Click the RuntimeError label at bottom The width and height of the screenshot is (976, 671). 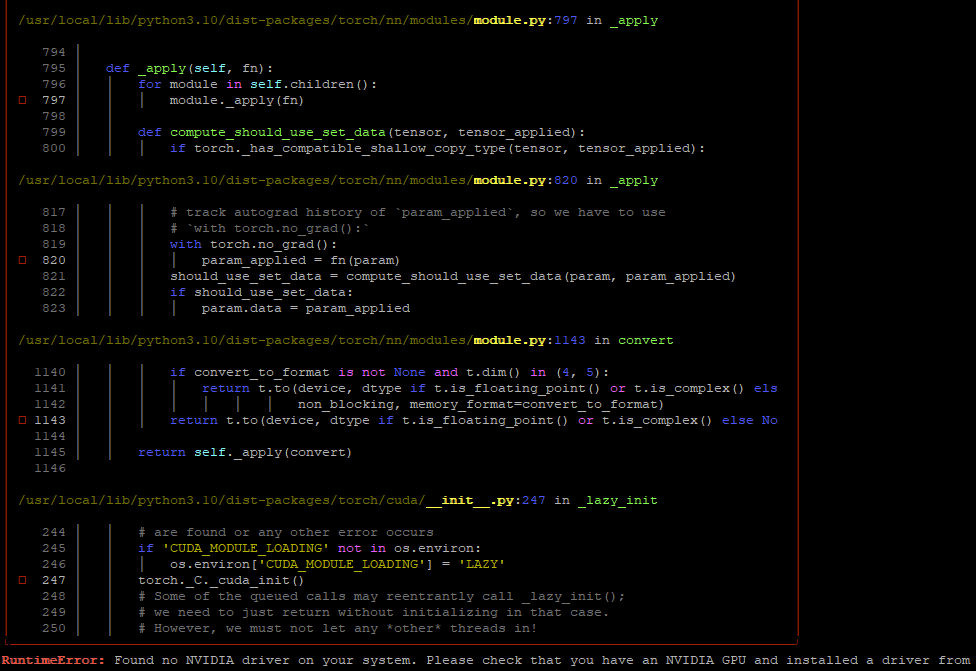54,660
